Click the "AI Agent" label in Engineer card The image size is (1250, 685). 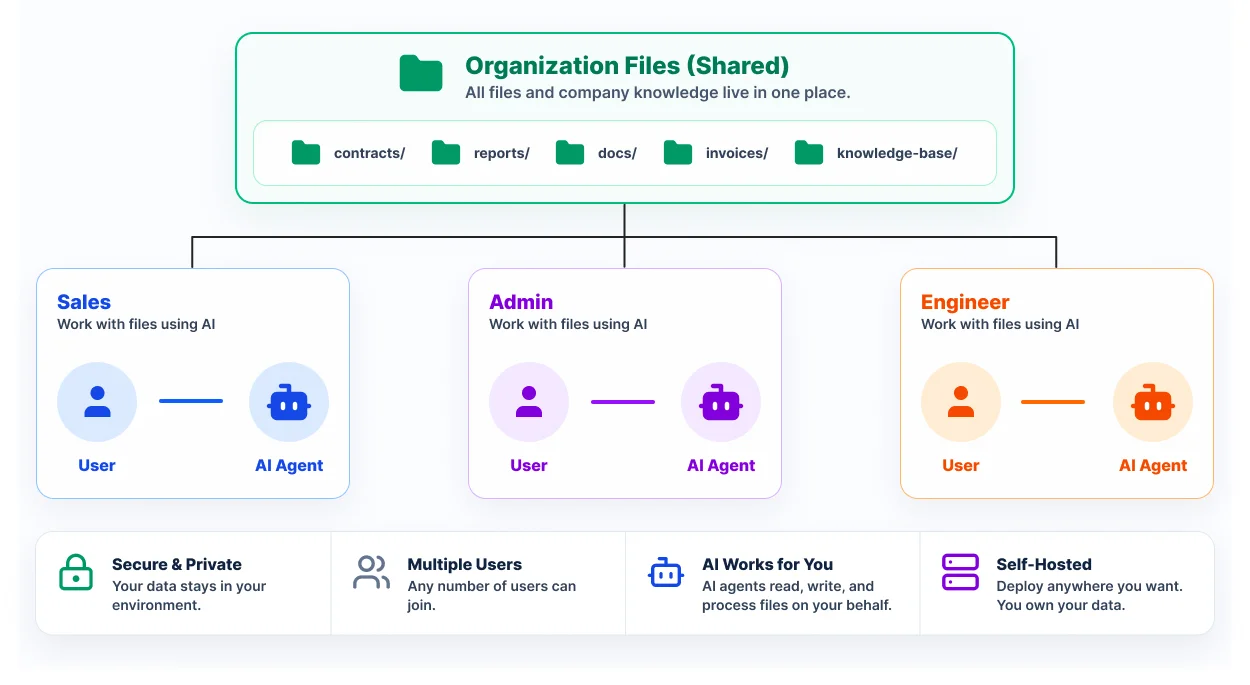click(x=1153, y=465)
